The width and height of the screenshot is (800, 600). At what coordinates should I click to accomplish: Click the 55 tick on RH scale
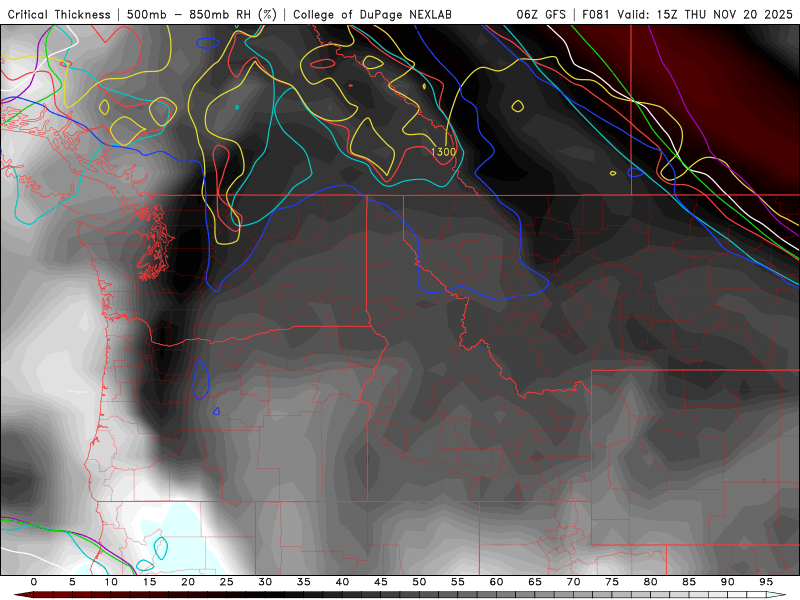coord(458,582)
